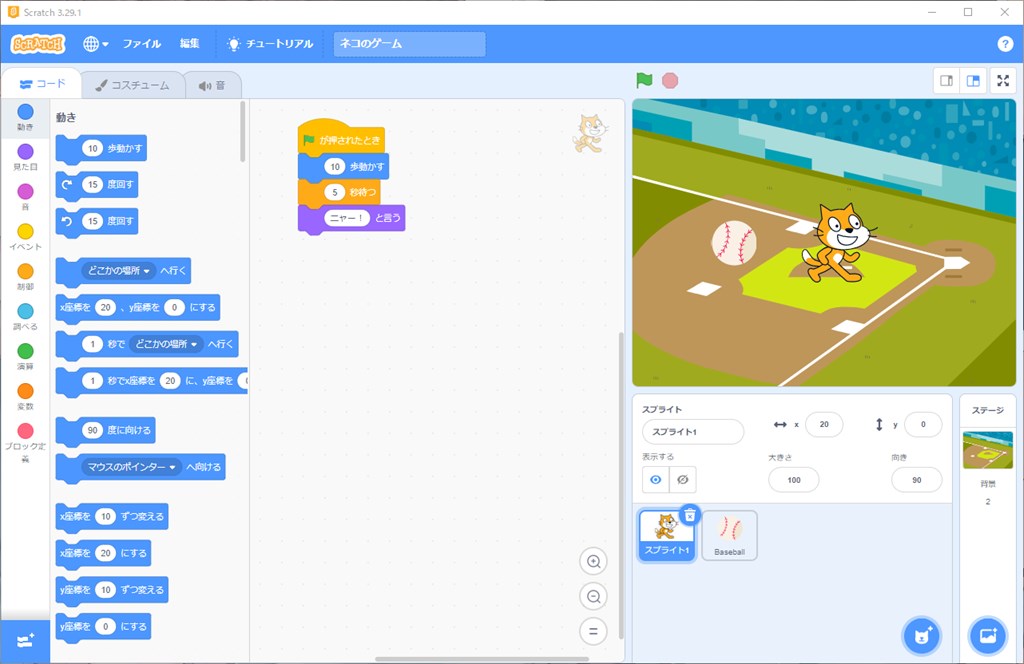This screenshot has width=1024, height=664.
Task: Click the workspace vertical scrollbar
Action: [x=620, y=486]
